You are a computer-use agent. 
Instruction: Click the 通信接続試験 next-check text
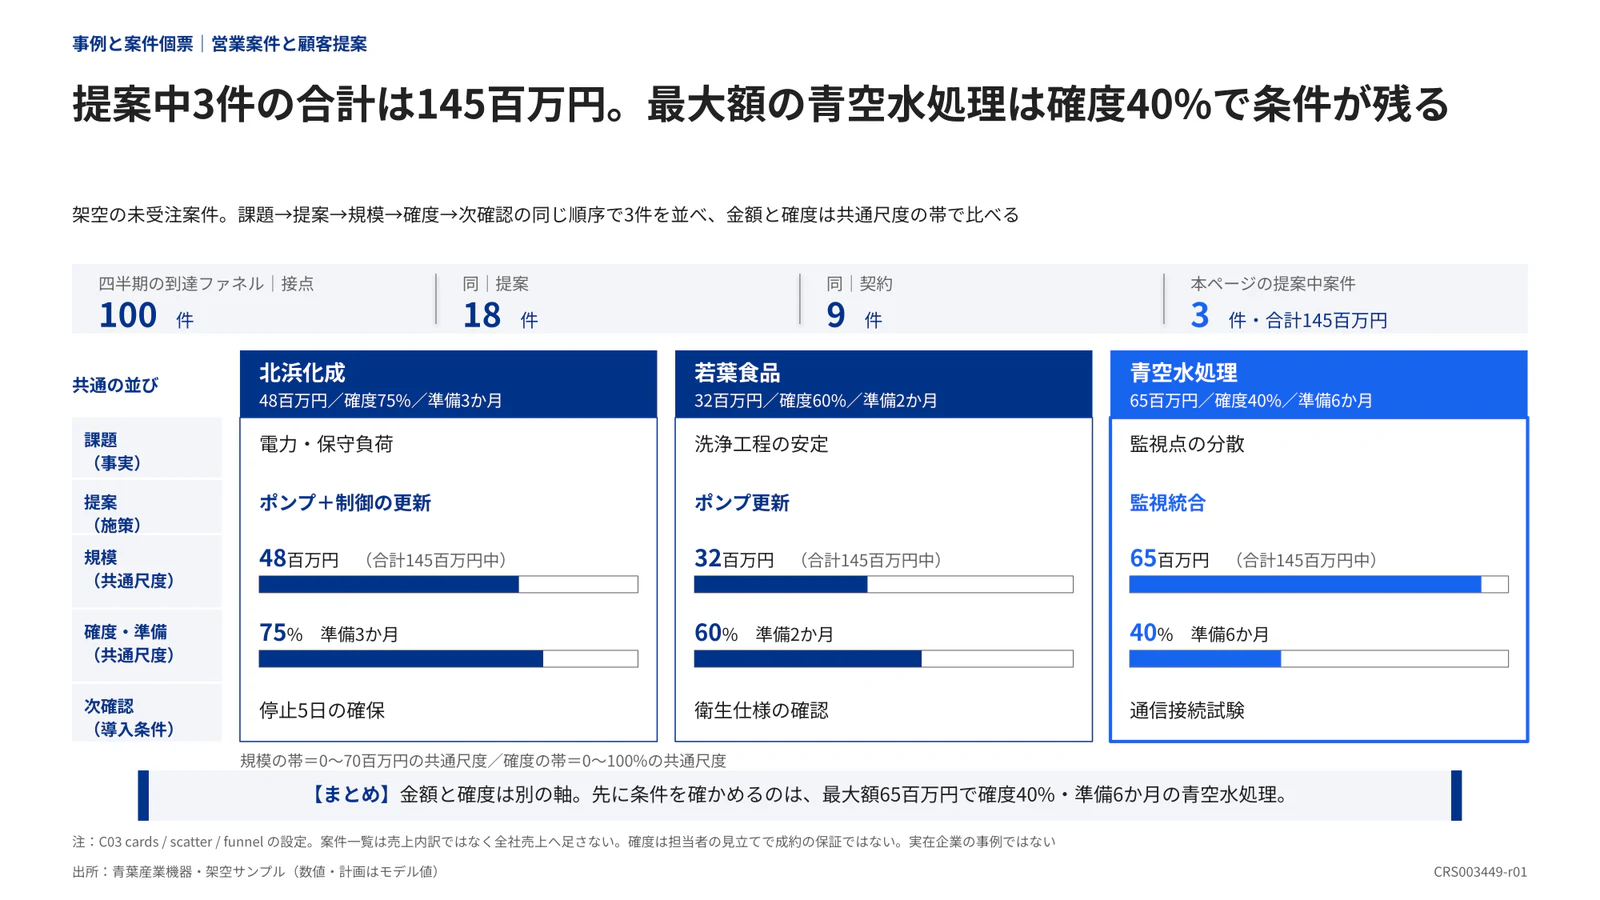[x=1187, y=711]
